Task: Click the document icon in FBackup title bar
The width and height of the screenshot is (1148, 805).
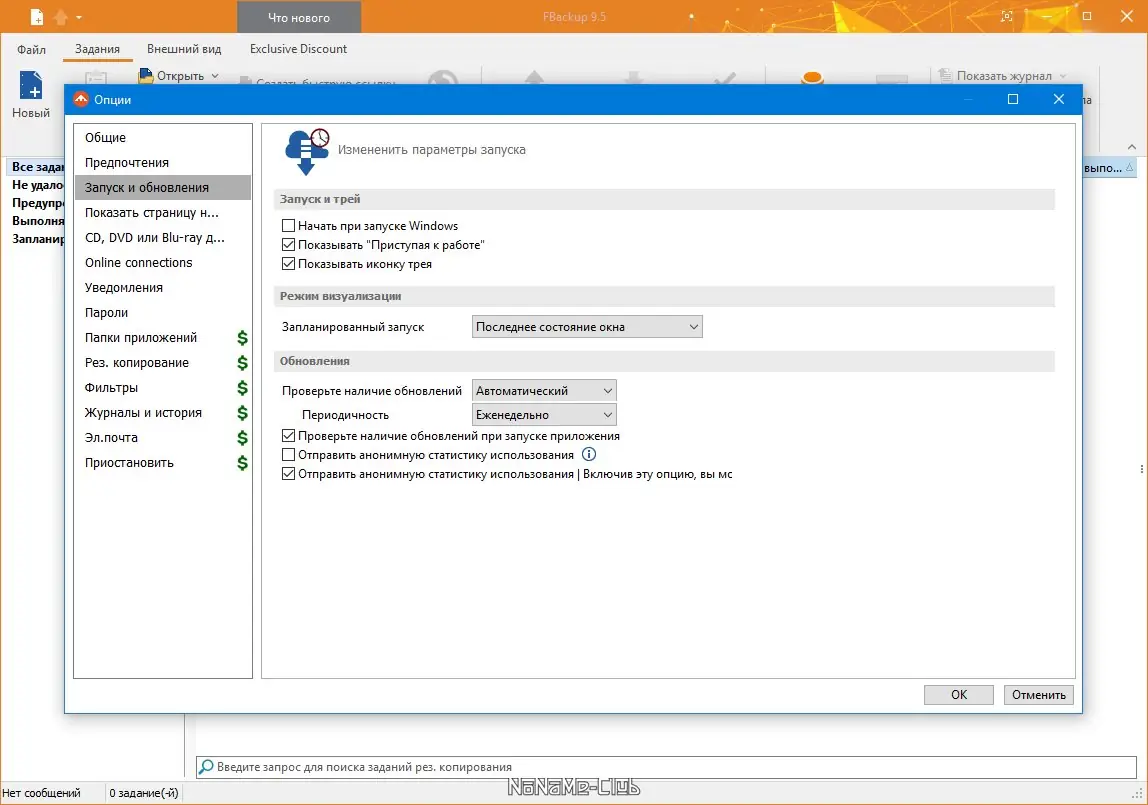Action: 37,16
